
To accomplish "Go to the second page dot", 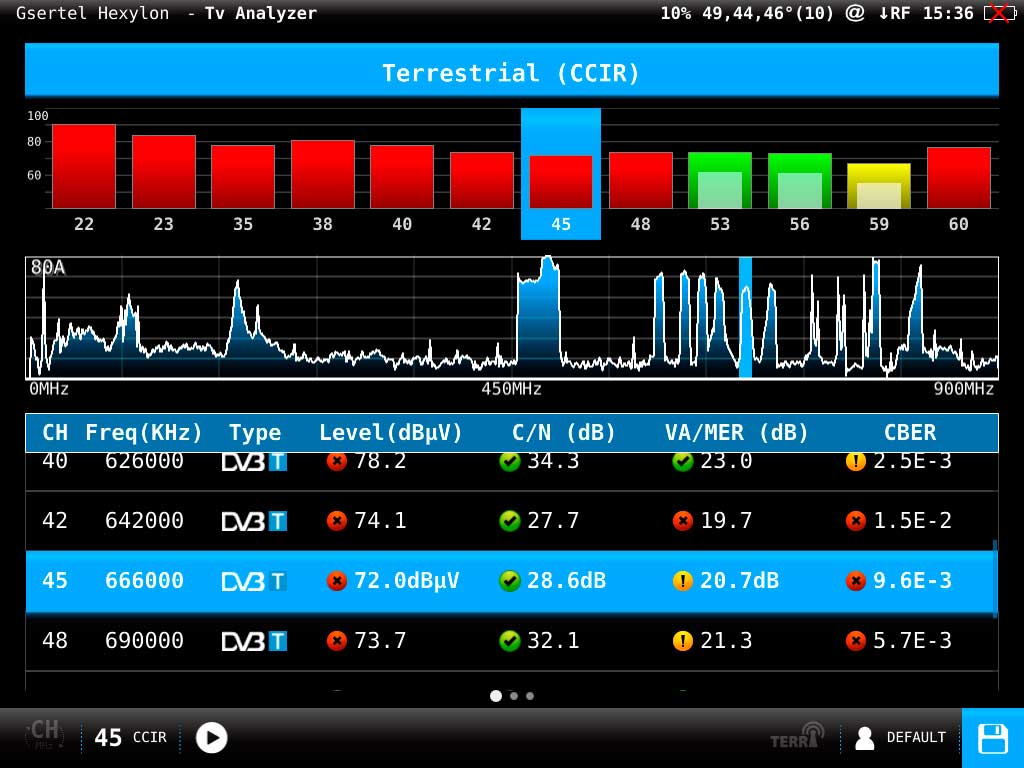I will click(514, 696).
